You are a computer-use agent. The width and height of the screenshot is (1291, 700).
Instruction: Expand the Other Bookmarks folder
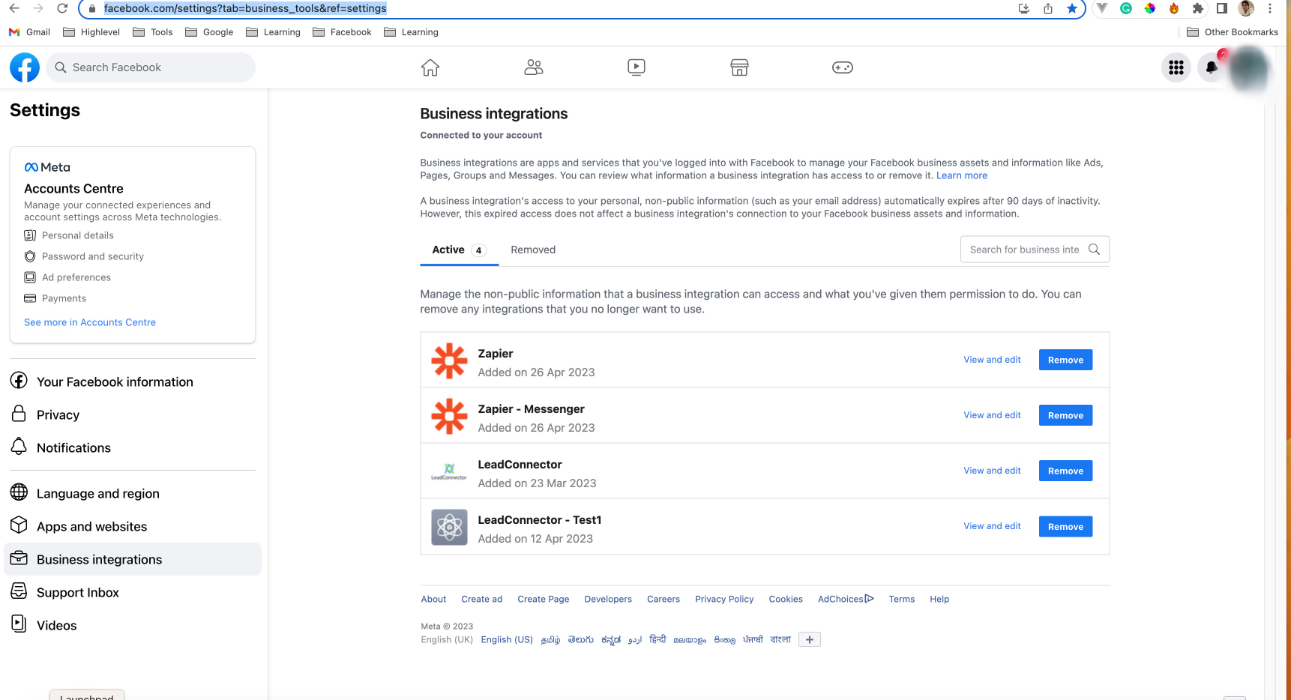coord(1232,32)
